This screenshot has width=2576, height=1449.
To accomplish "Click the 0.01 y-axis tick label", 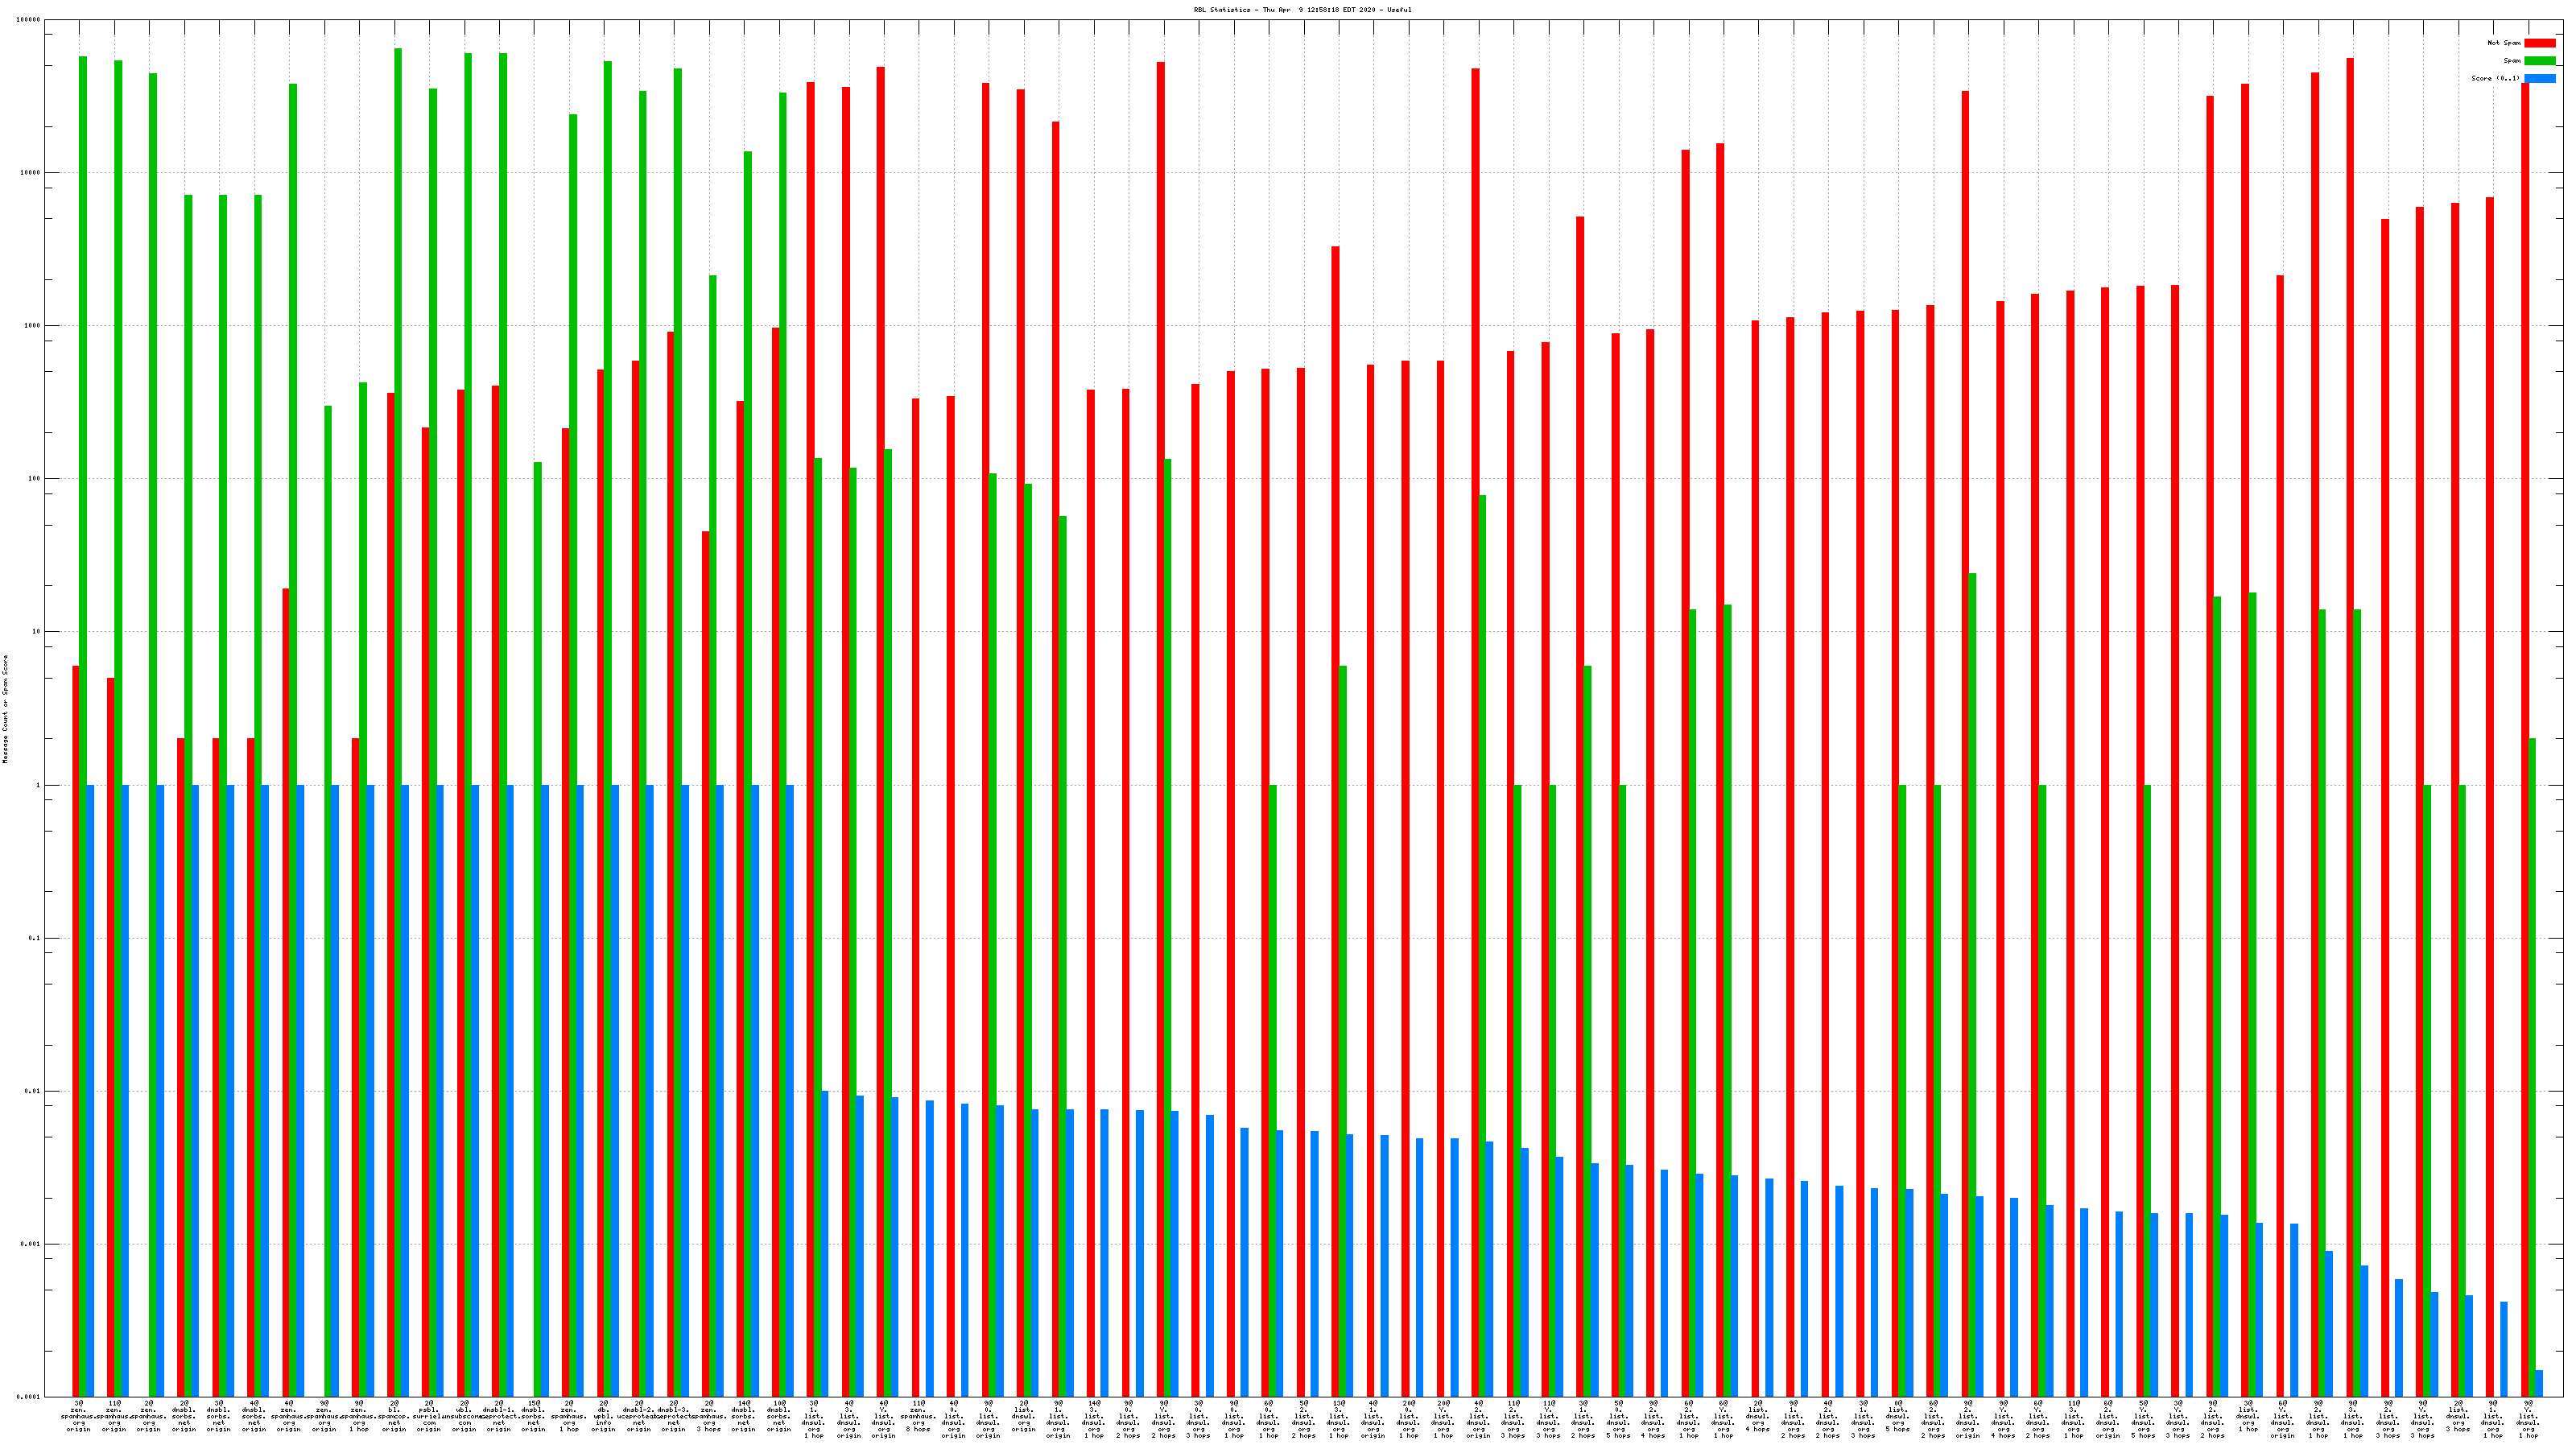I will pos(34,1091).
